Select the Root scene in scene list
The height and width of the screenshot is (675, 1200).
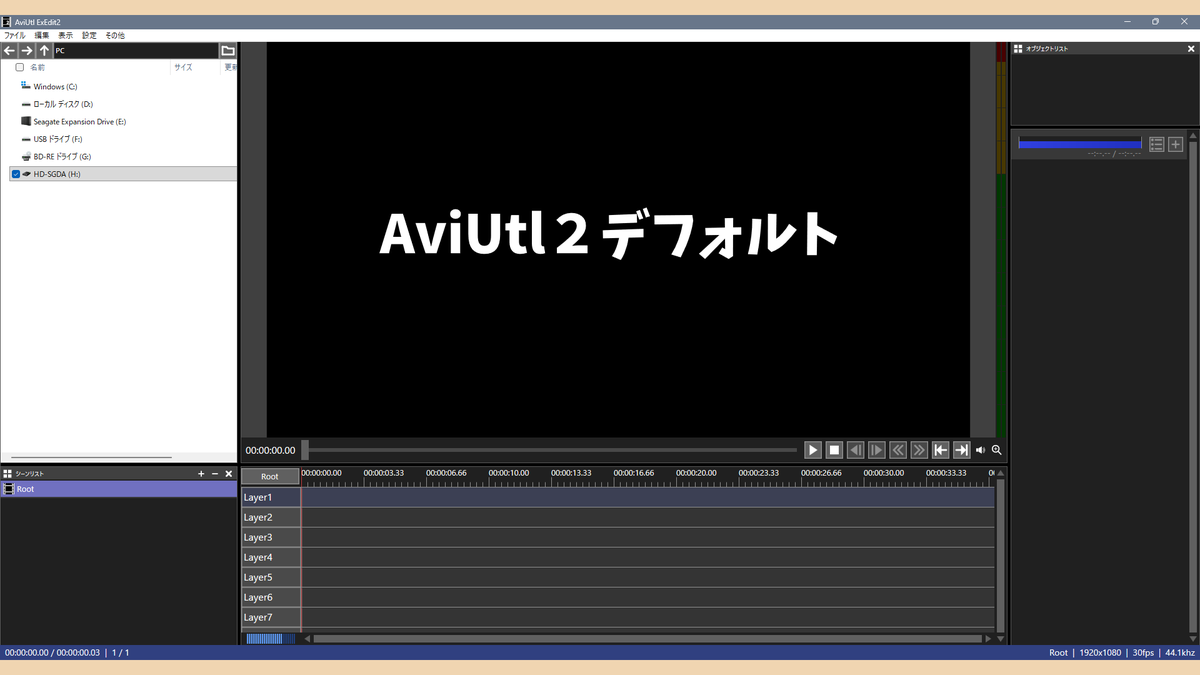click(119, 489)
